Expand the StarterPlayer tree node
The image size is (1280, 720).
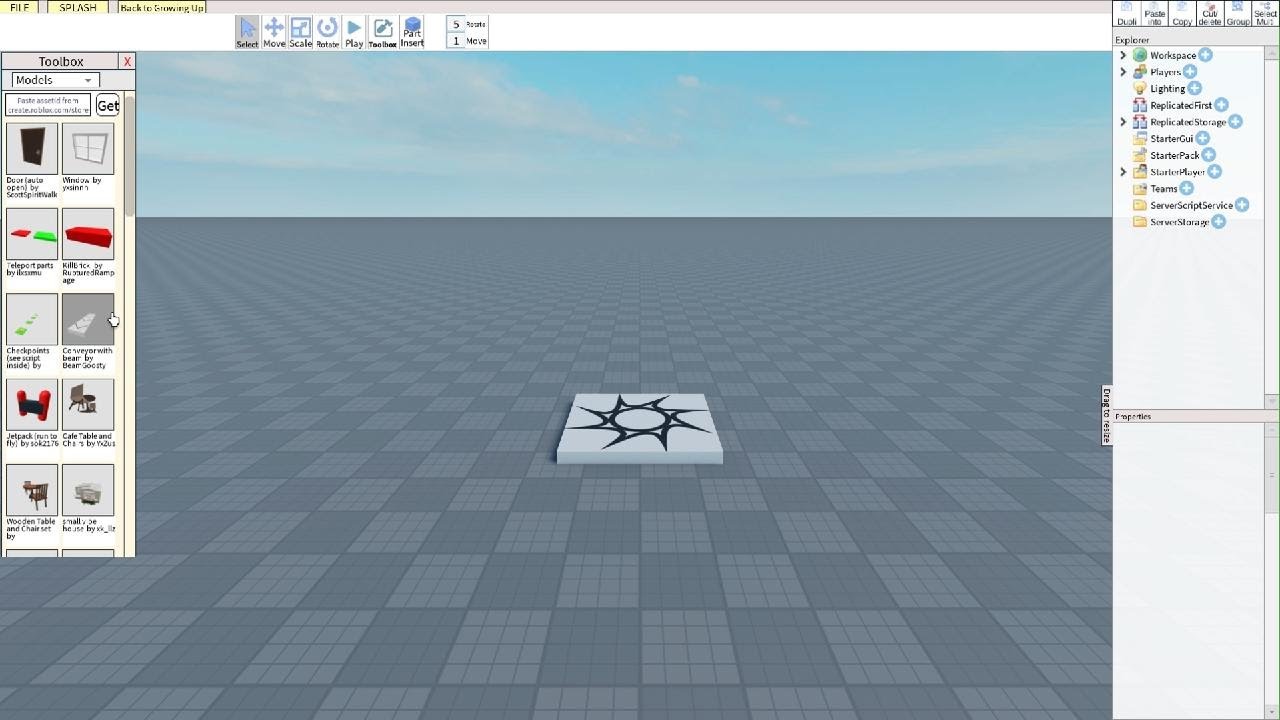[1123, 172]
